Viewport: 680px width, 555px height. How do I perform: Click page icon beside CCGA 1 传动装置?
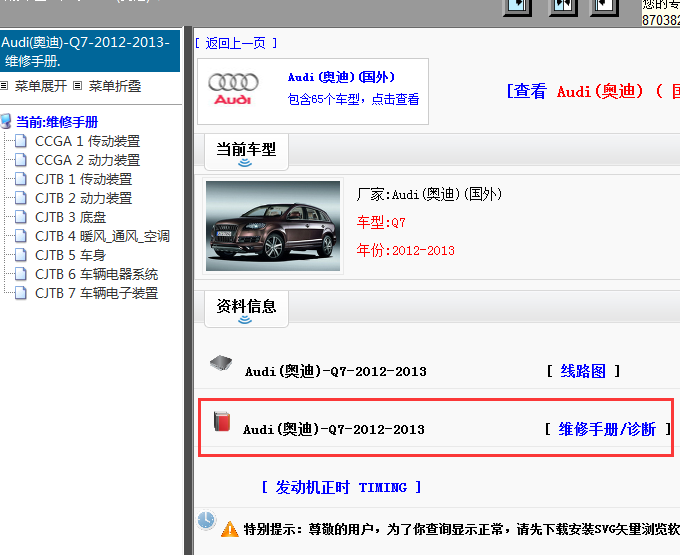pyautogui.click(x=20, y=141)
